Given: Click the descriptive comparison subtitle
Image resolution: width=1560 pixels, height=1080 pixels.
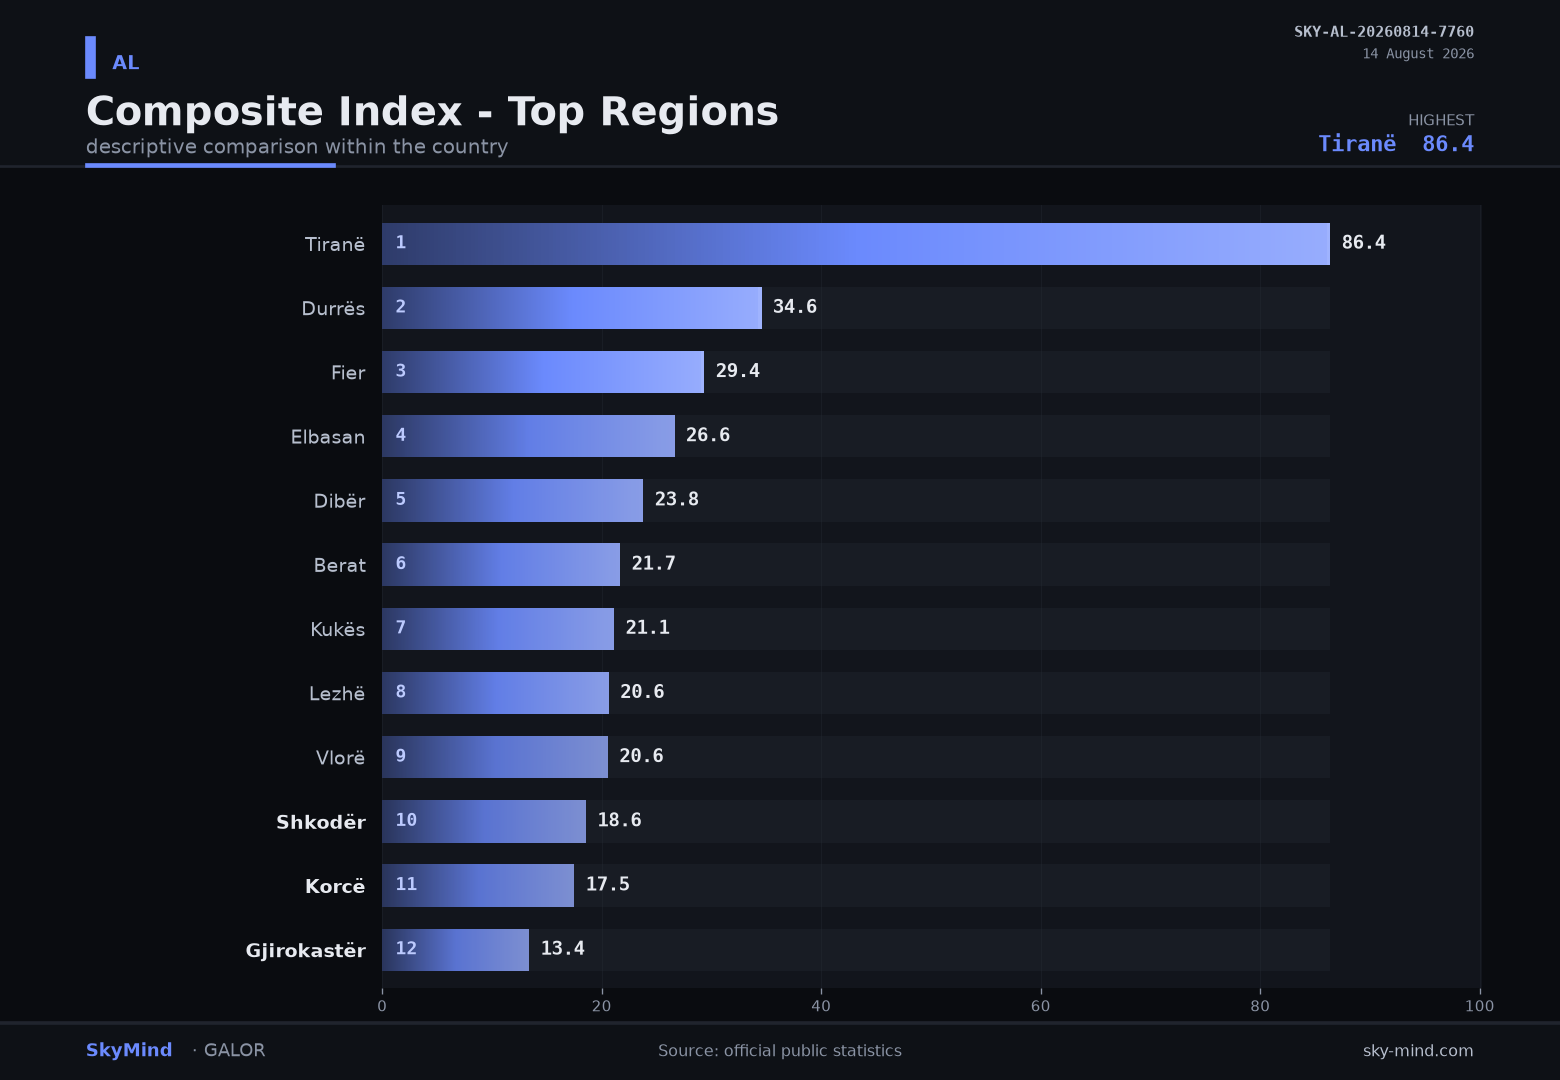Looking at the screenshot, I should click(x=297, y=147).
